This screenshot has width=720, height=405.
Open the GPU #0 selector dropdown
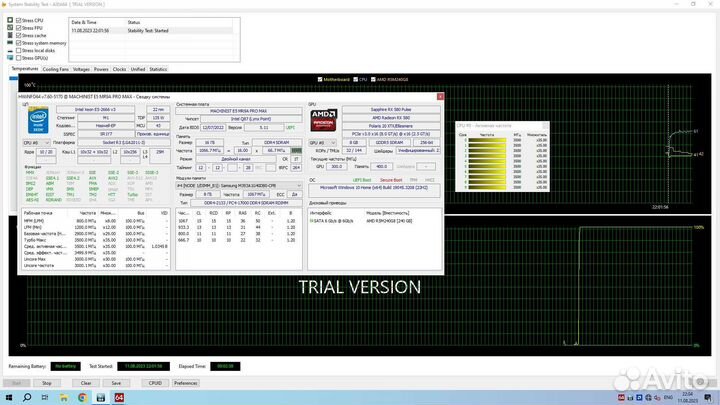click(322, 143)
